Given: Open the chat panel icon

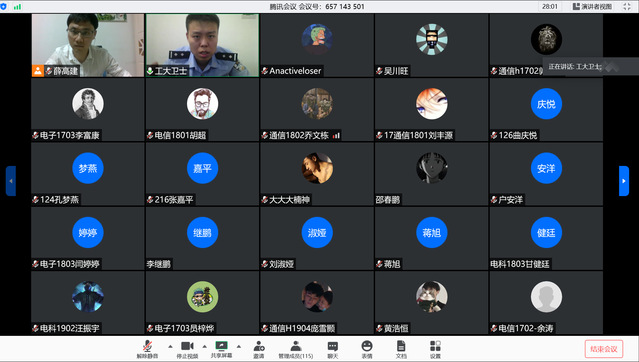Looking at the screenshot, I should (x=333, y=346).
